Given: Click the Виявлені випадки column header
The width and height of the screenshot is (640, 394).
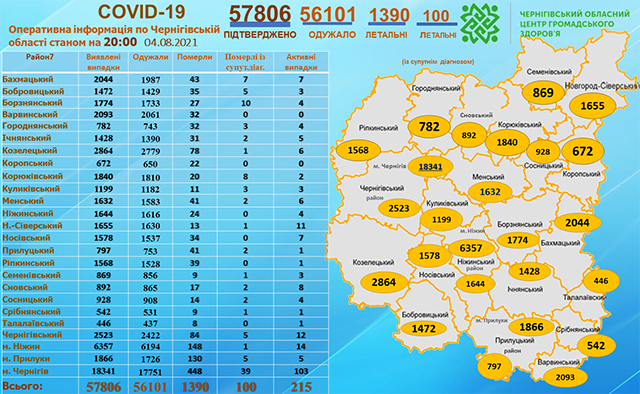Looking at the screenshot, I should (104, 62).
